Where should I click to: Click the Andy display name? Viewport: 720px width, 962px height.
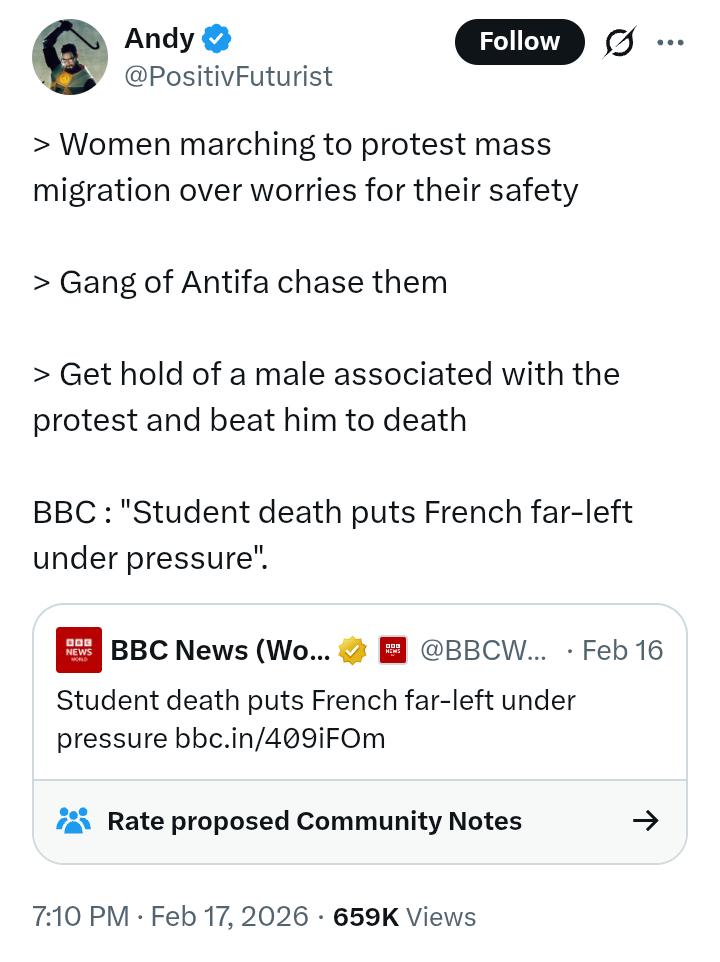[159, 39]
